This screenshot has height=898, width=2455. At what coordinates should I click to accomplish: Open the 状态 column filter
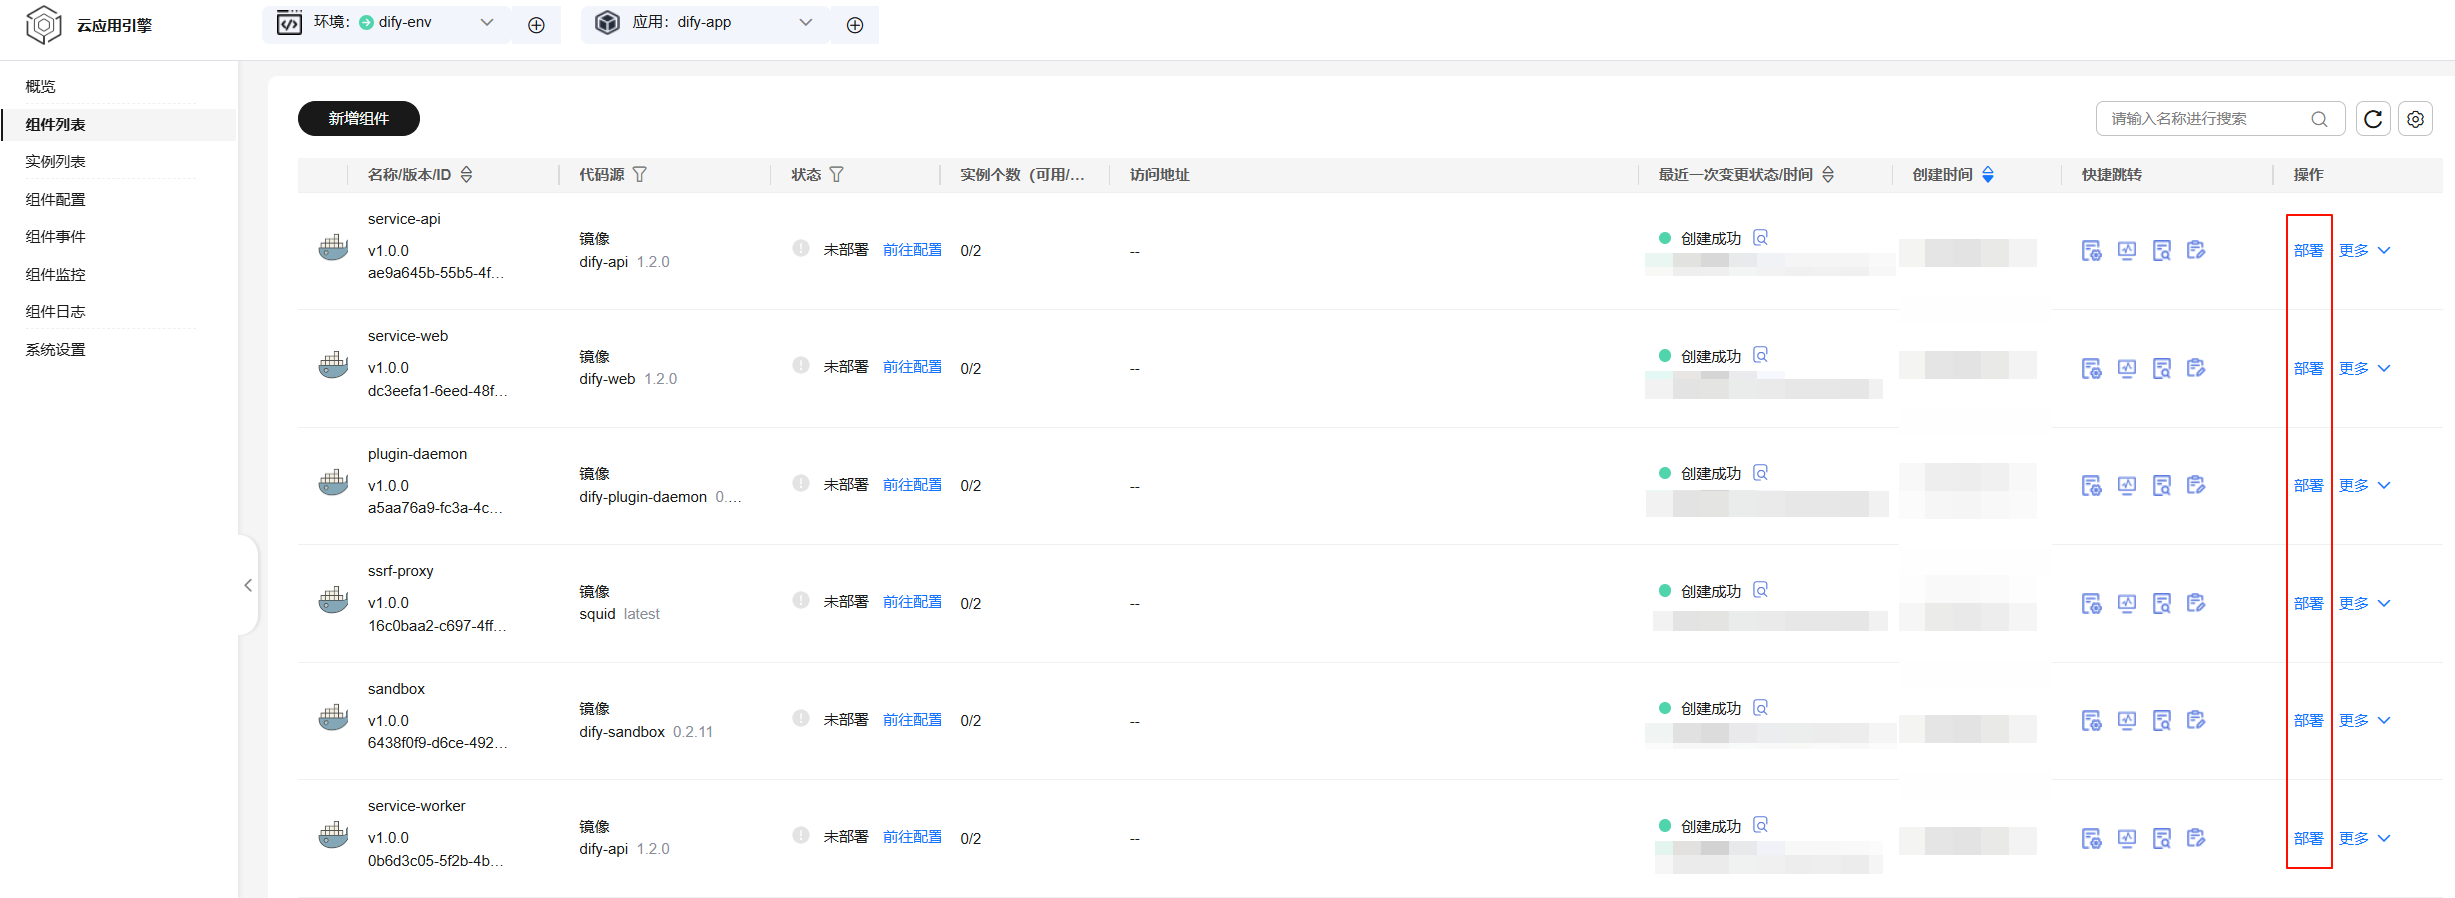click(x=837, y=175)
